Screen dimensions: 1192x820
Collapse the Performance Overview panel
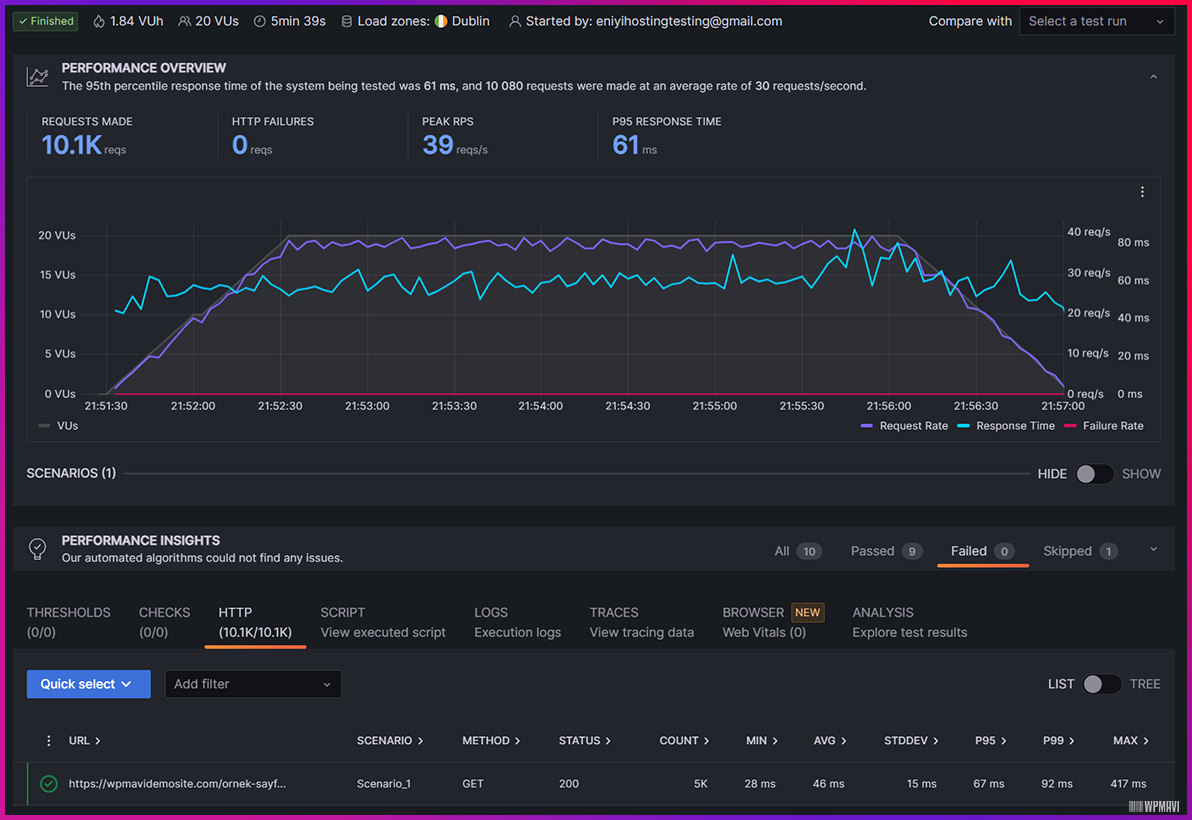coord(1153,77)
